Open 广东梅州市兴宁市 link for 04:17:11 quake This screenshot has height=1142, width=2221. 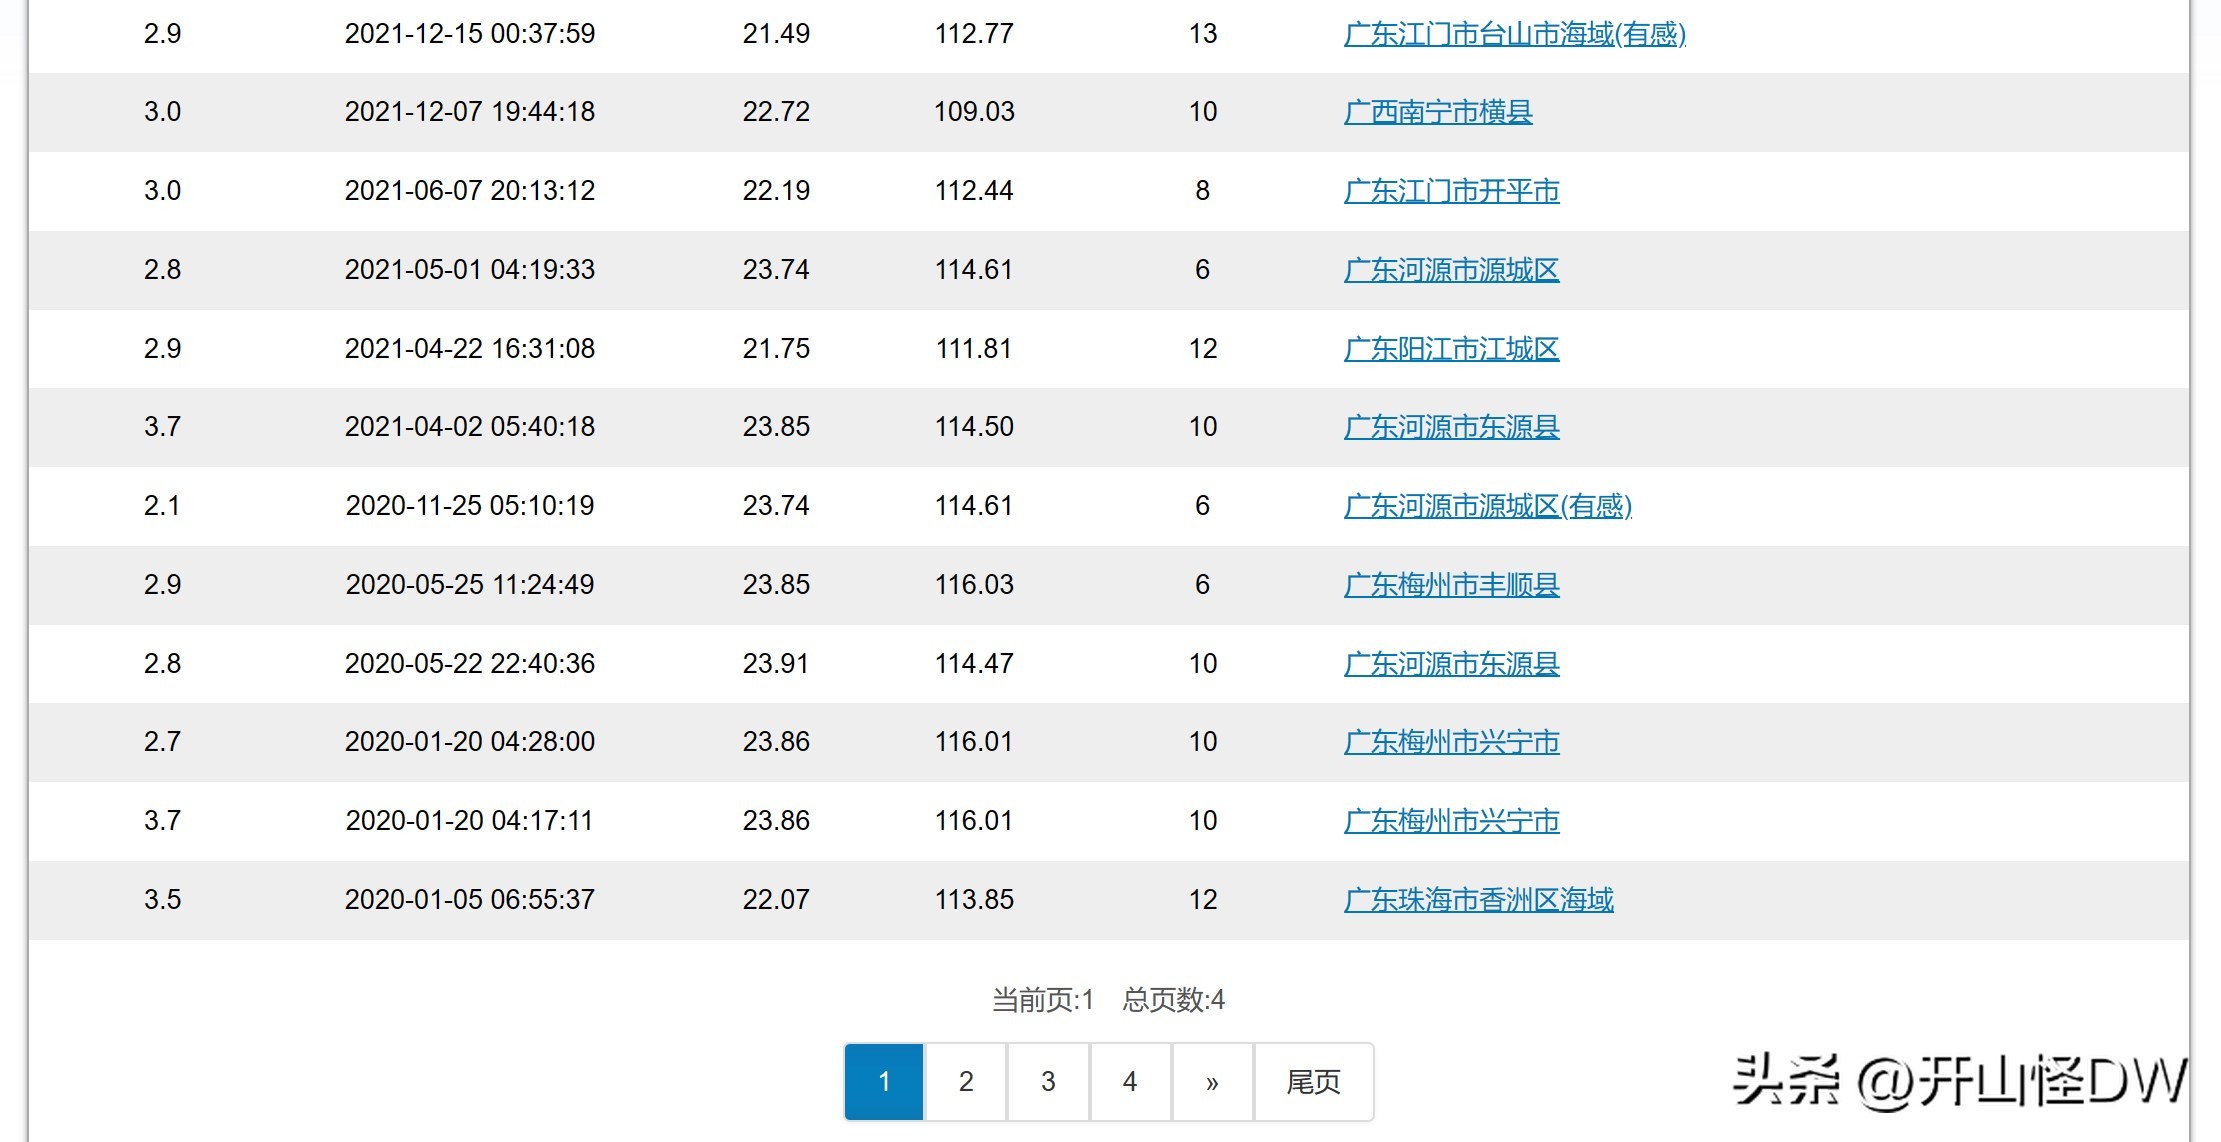(1451, 821)
